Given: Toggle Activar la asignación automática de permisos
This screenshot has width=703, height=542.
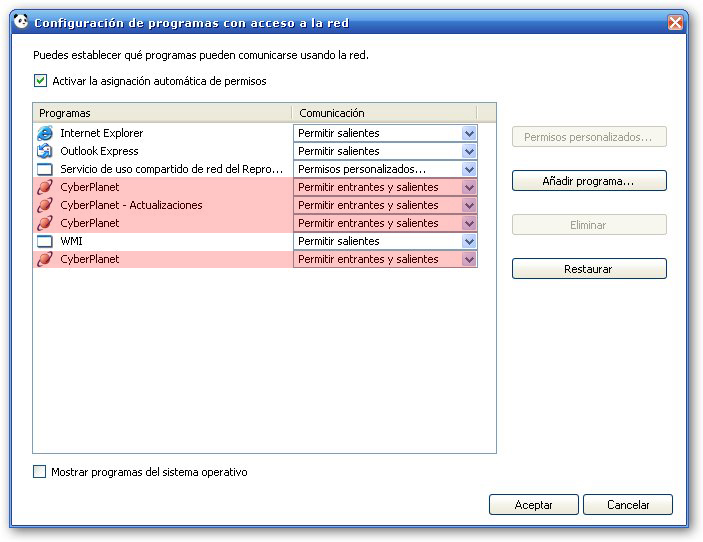Looking at the screenshot, I should [40, 81].
